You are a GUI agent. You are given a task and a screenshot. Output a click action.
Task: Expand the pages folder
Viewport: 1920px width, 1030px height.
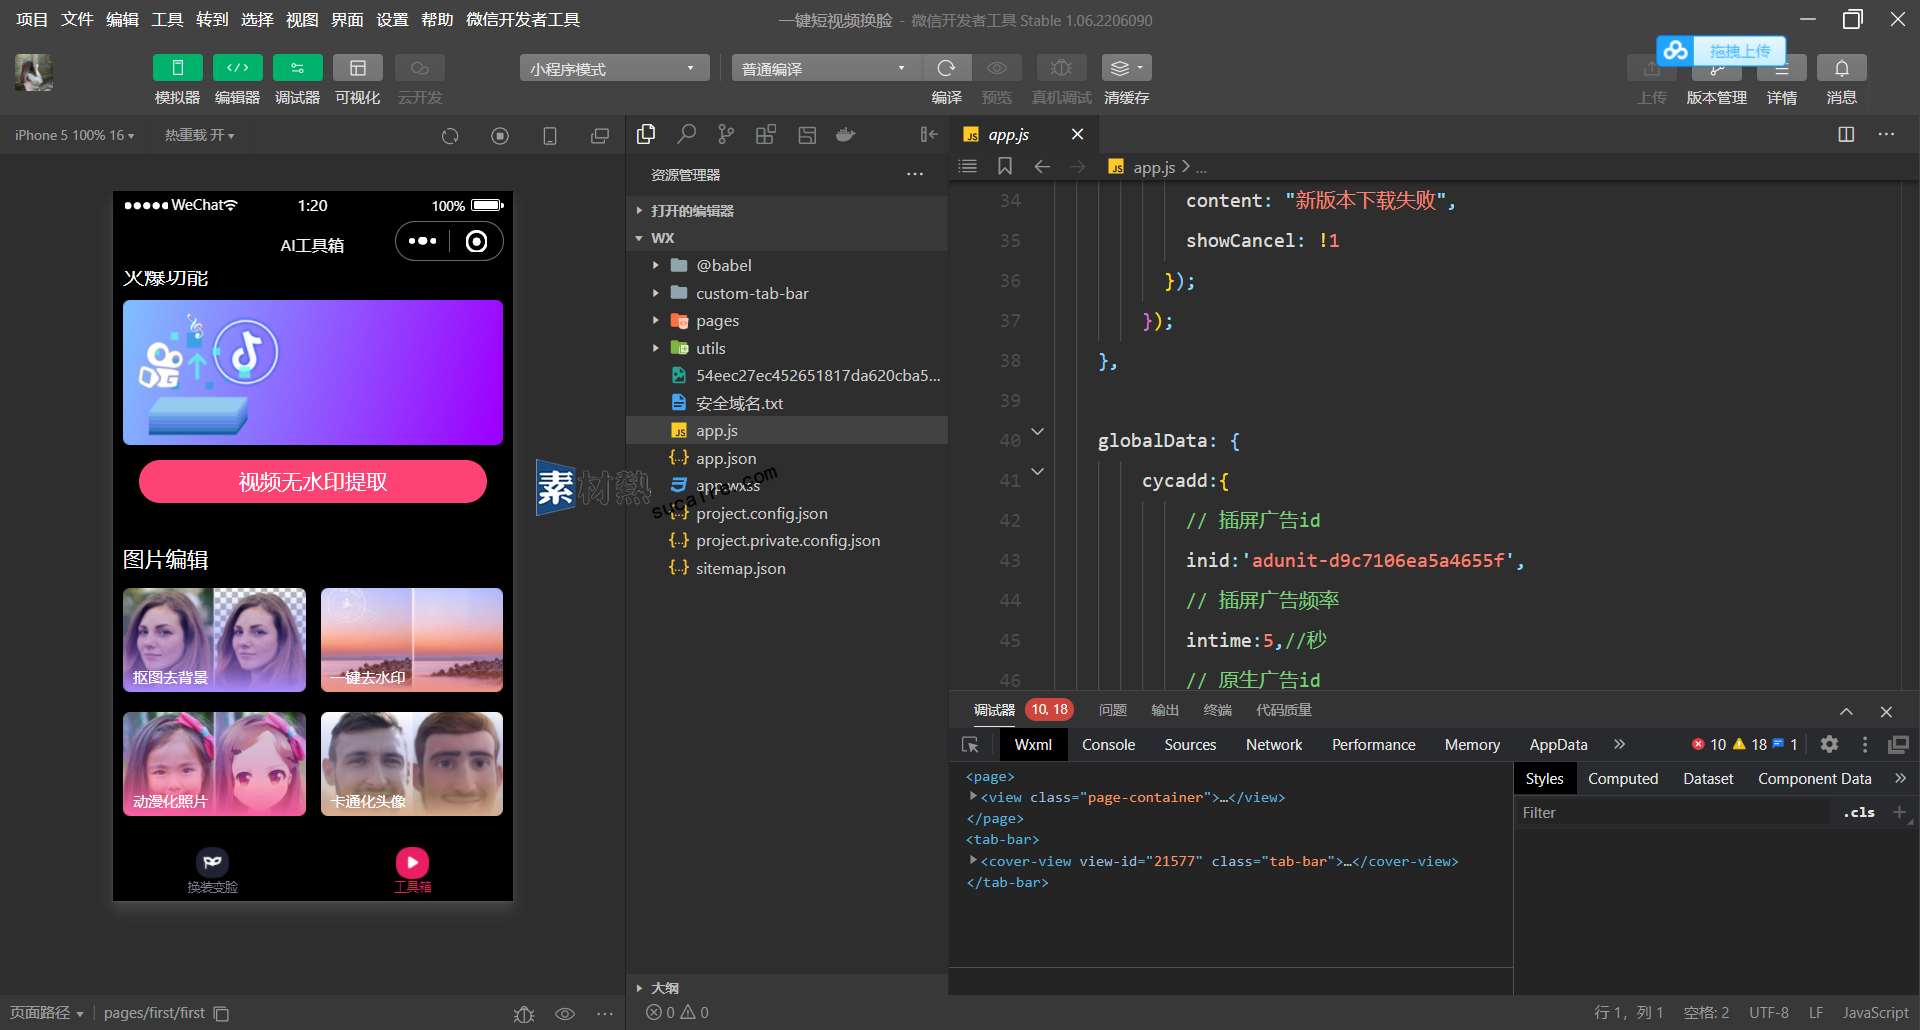717,321
